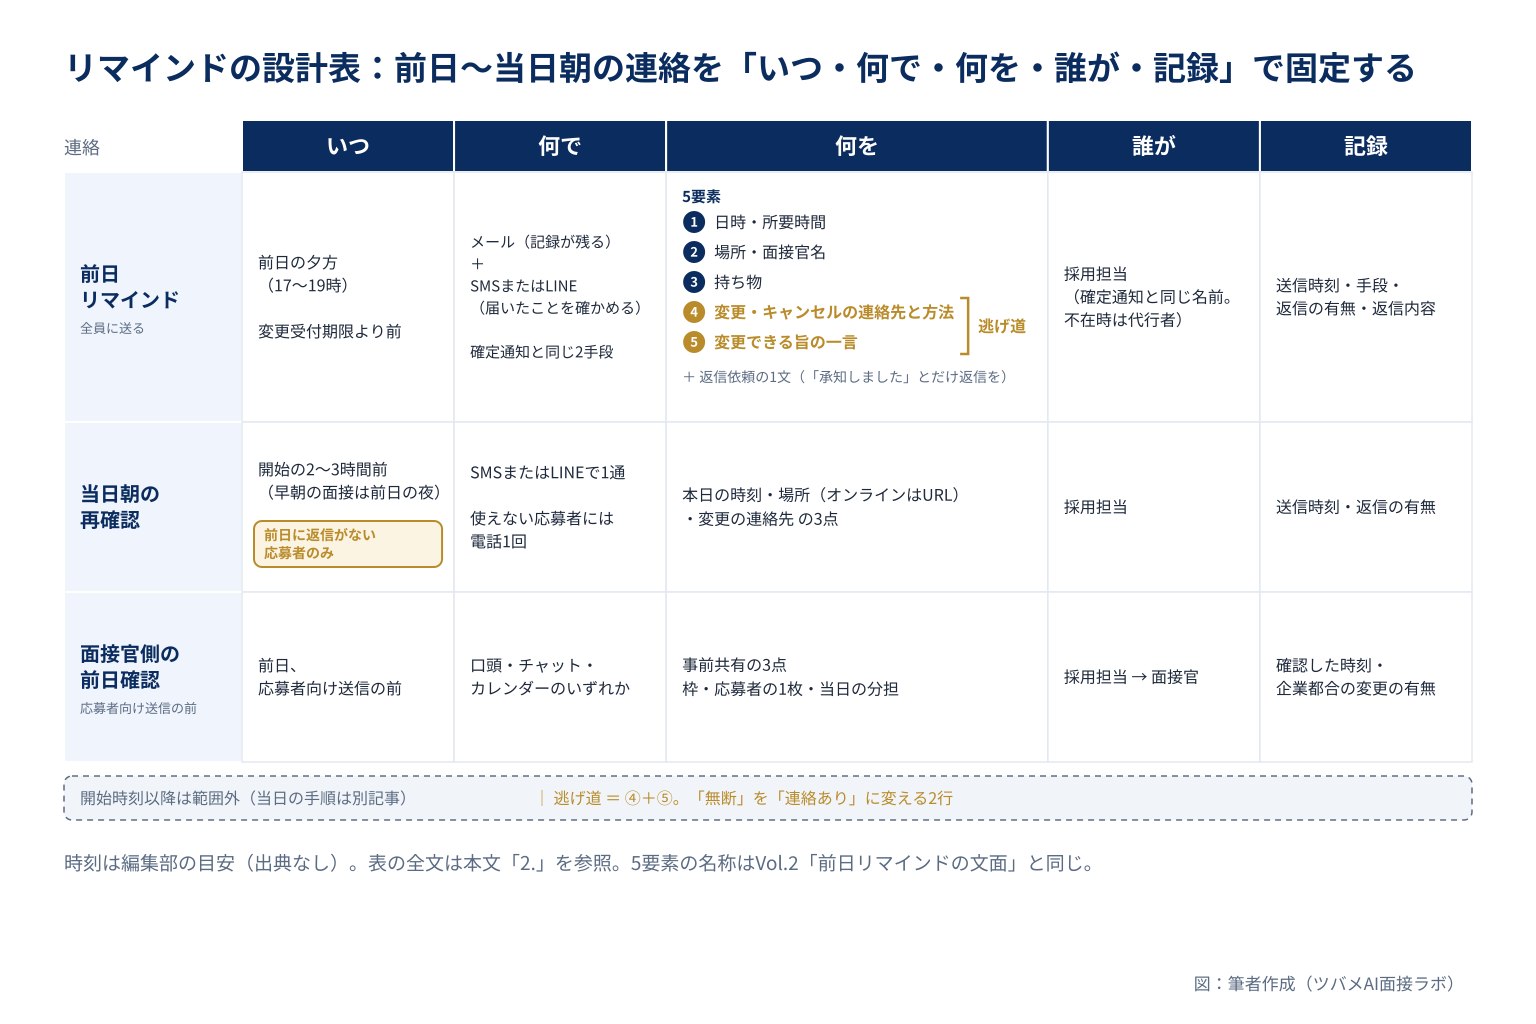The height and width of the screenshot is (1024, 1536).
Task: Click 開始時刻以降は範囲外 note
Action: 244,798
